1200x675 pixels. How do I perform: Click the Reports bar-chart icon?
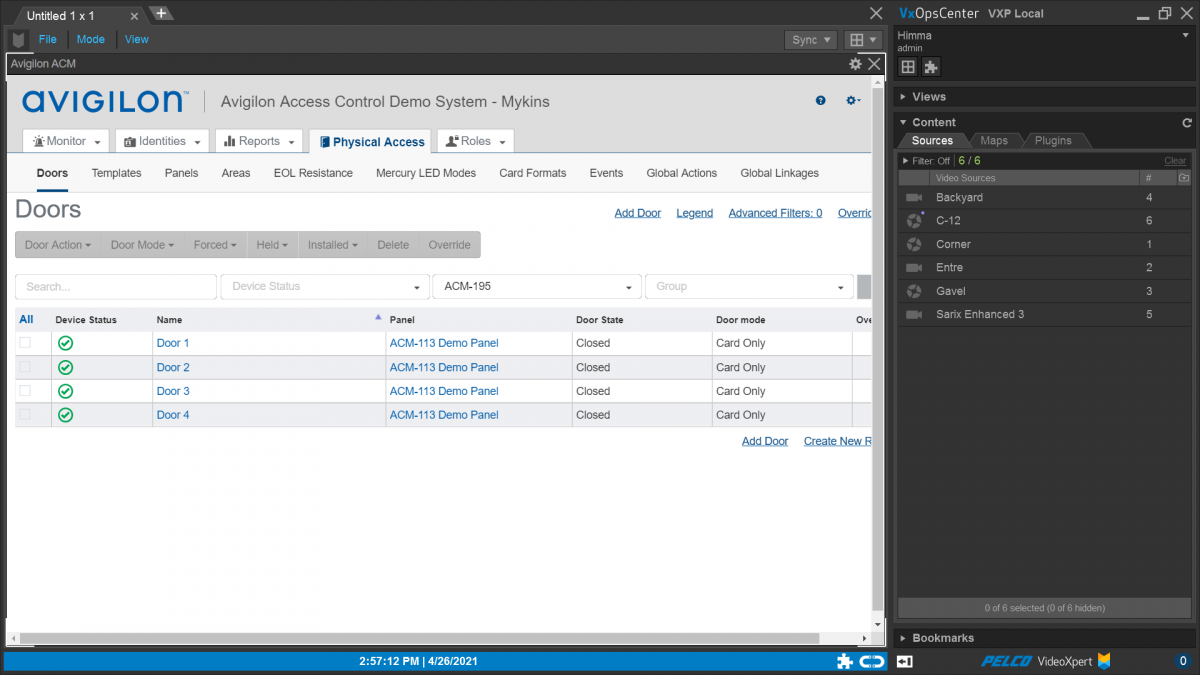(x=227, y=141)
